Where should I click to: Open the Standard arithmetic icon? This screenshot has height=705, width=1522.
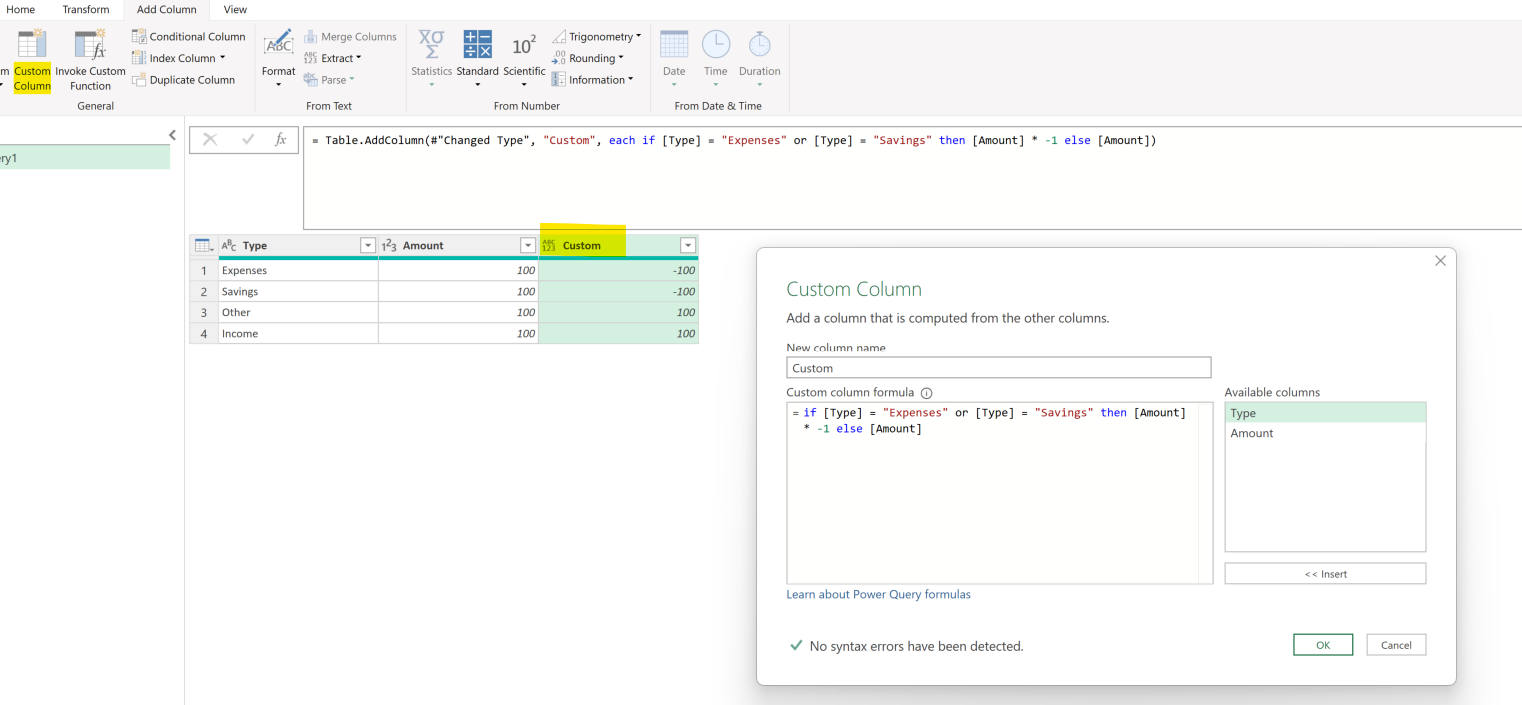[477, 44]
